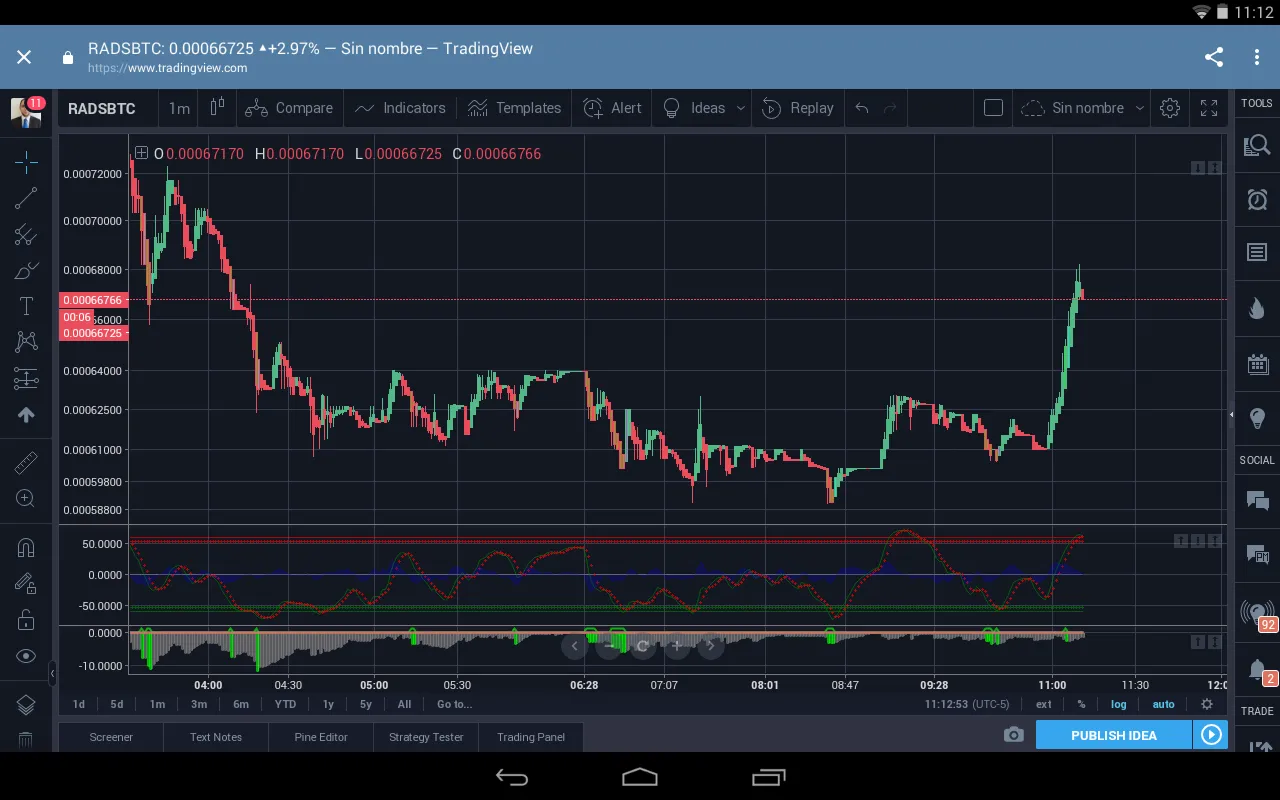
Task: Take a chart snapshot with camera
Action: coord(1014,735)
